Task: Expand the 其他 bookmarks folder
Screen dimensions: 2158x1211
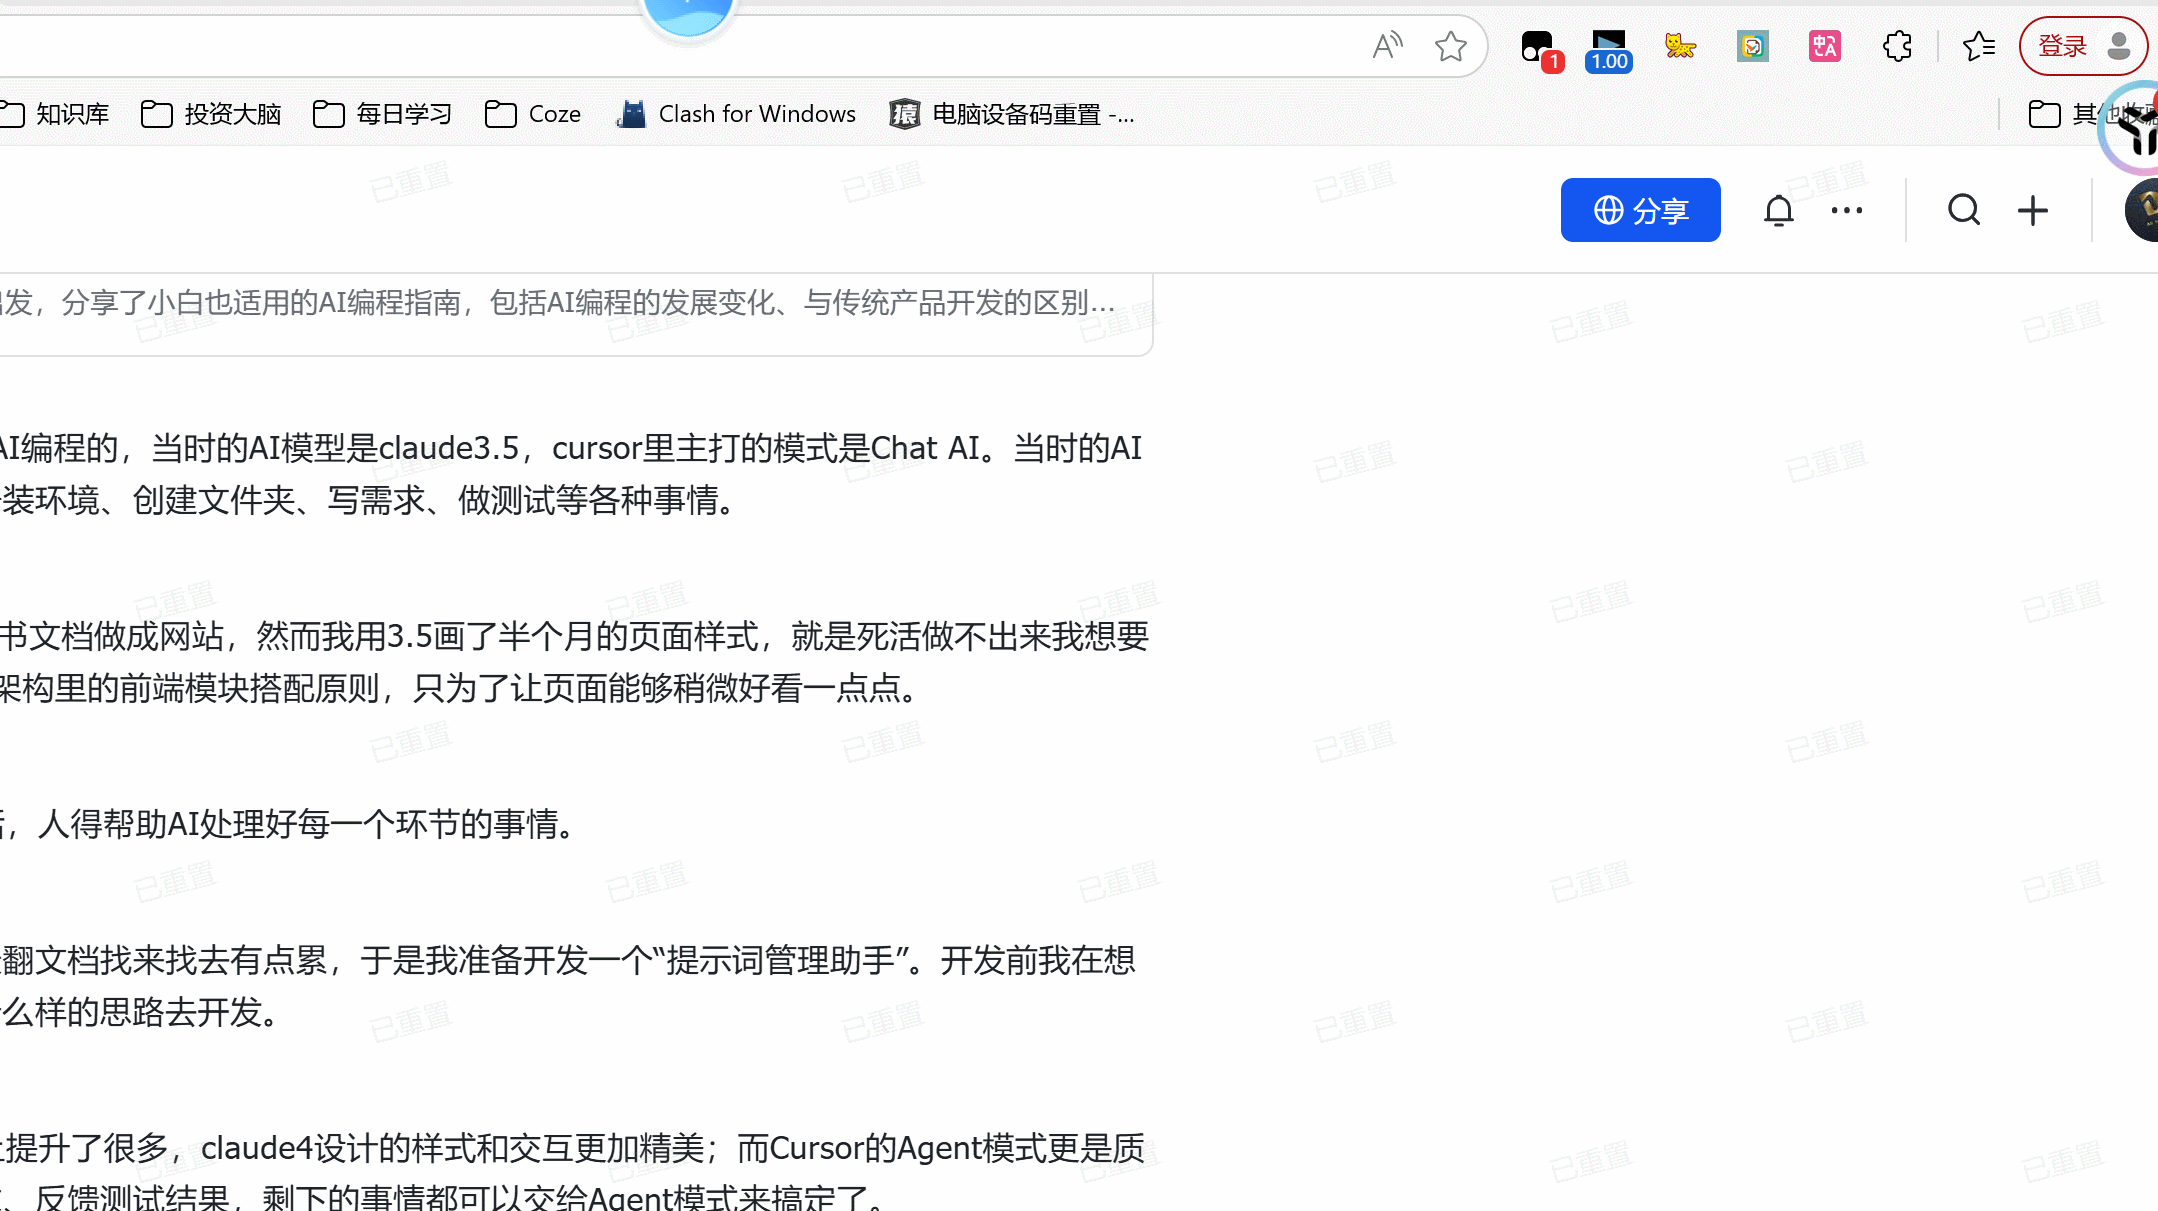Action: [2090, 114]
